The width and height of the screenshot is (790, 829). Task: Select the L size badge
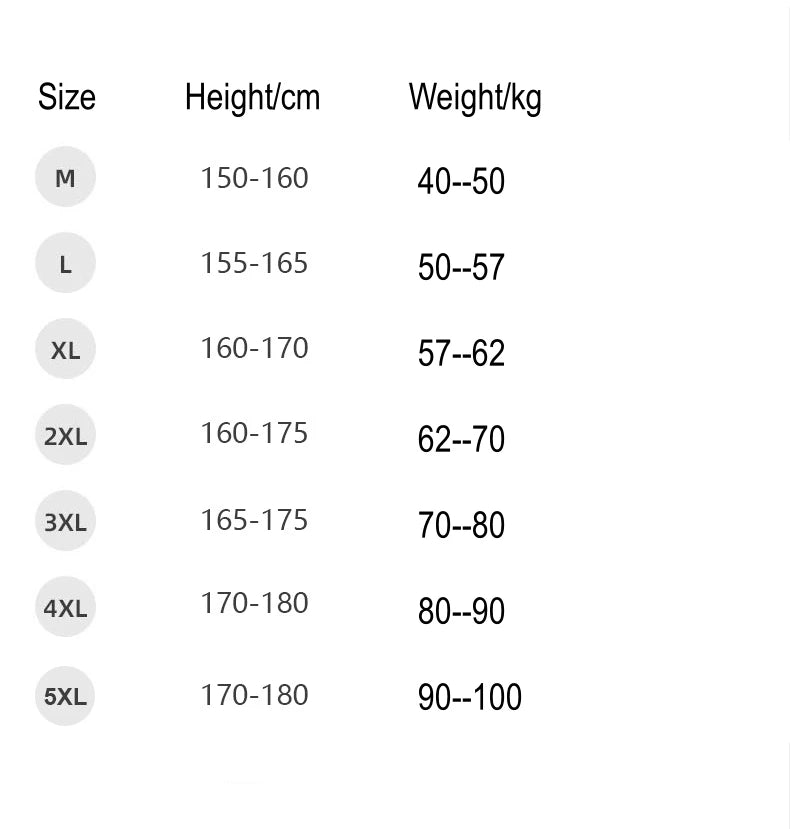(65, 264)
